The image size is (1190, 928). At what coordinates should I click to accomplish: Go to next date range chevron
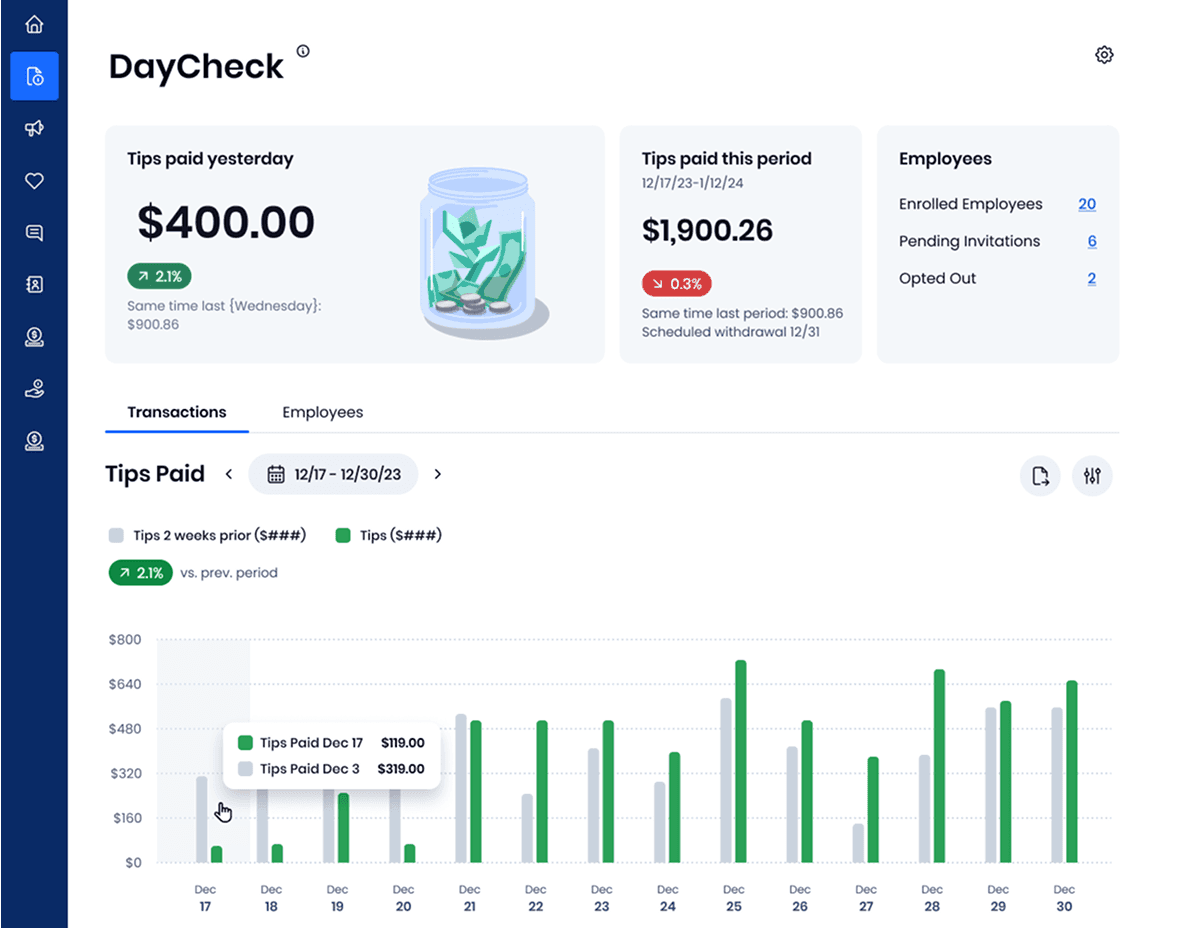coord(438,474)
